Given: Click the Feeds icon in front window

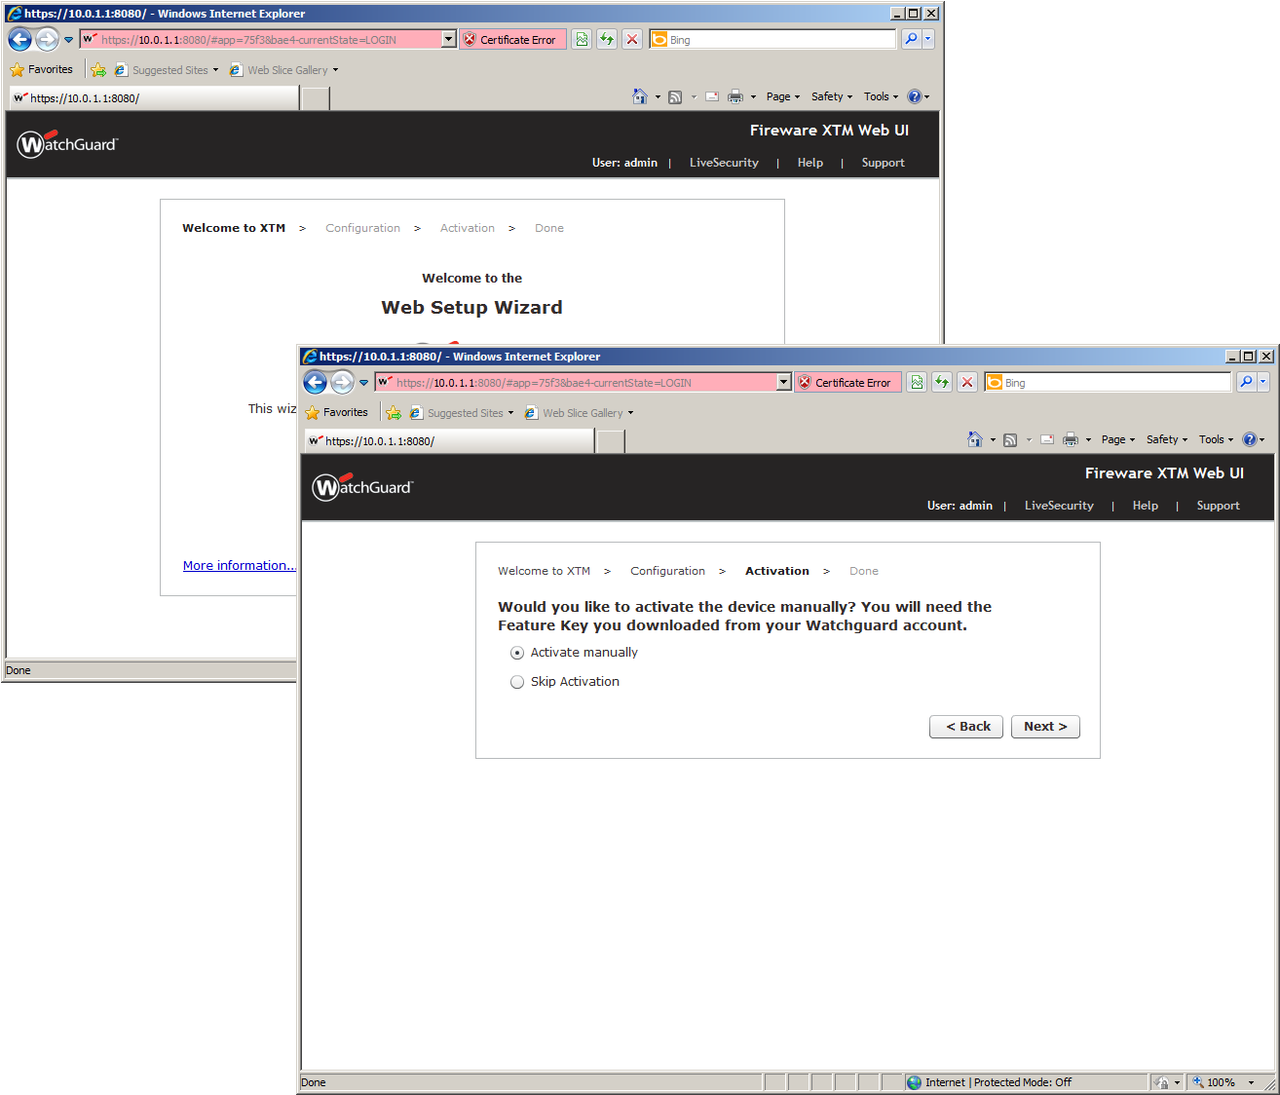Looking at the screenshot, I should click(1010, 440).
